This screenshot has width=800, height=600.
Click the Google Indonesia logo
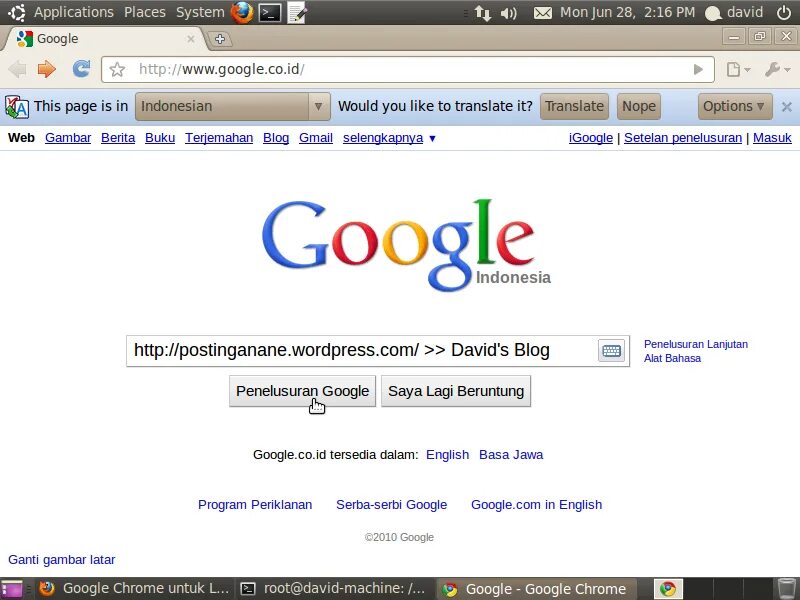[406, 245]
